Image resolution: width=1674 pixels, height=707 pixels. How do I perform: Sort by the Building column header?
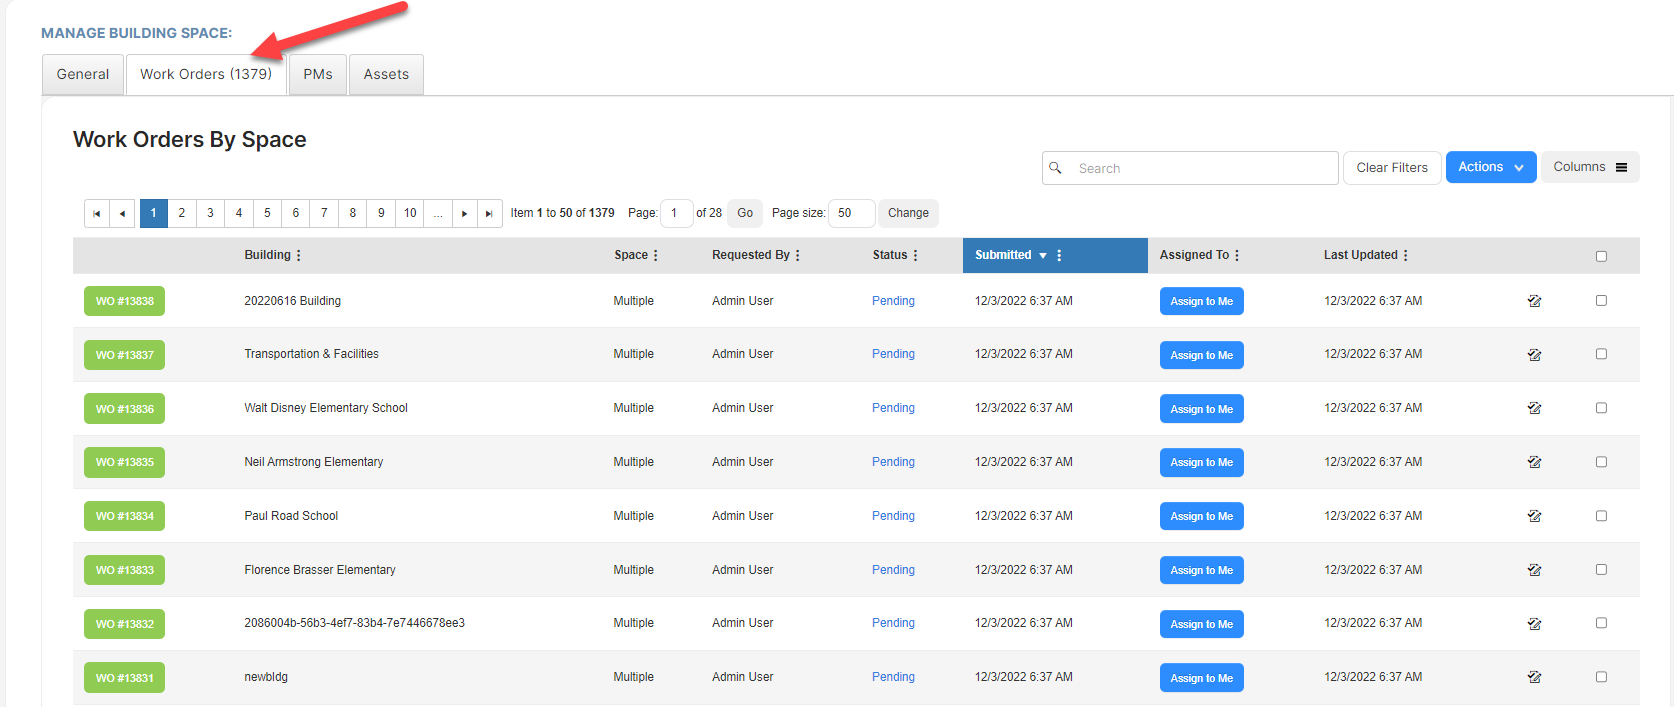click(x=267, y=255)
